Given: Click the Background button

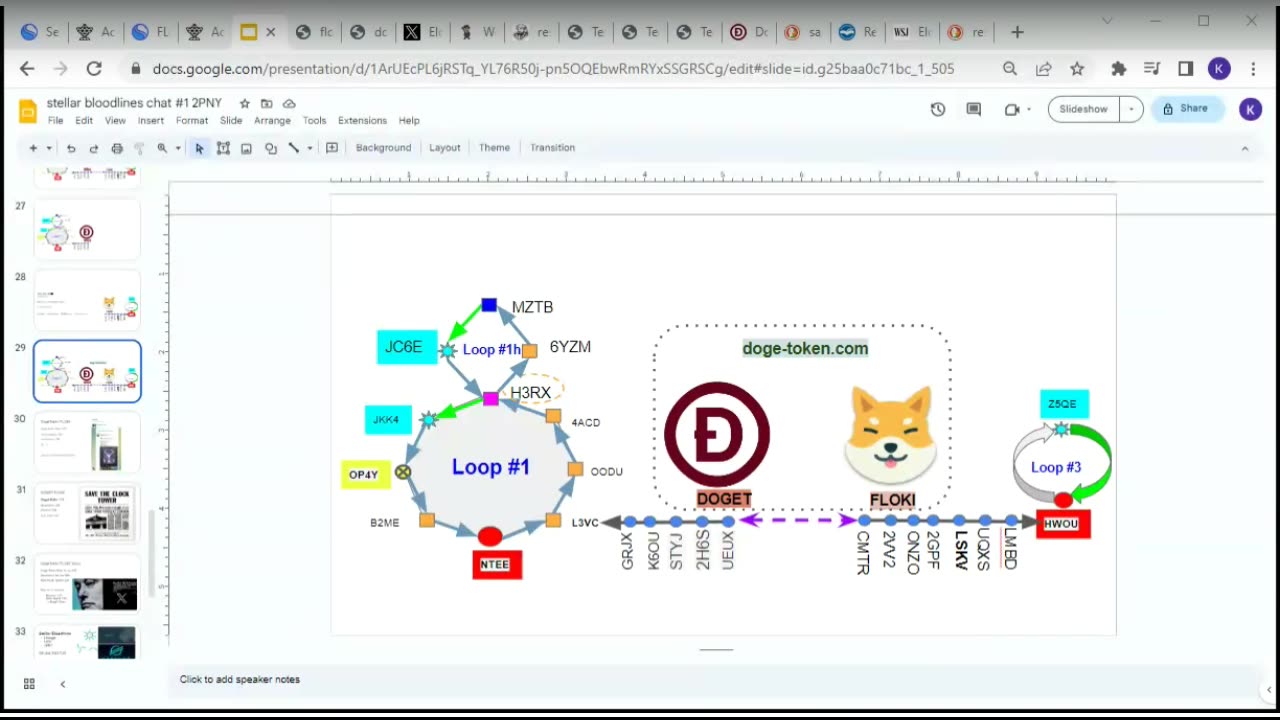Looking at the screenshot, I should [x=383, y=148].
